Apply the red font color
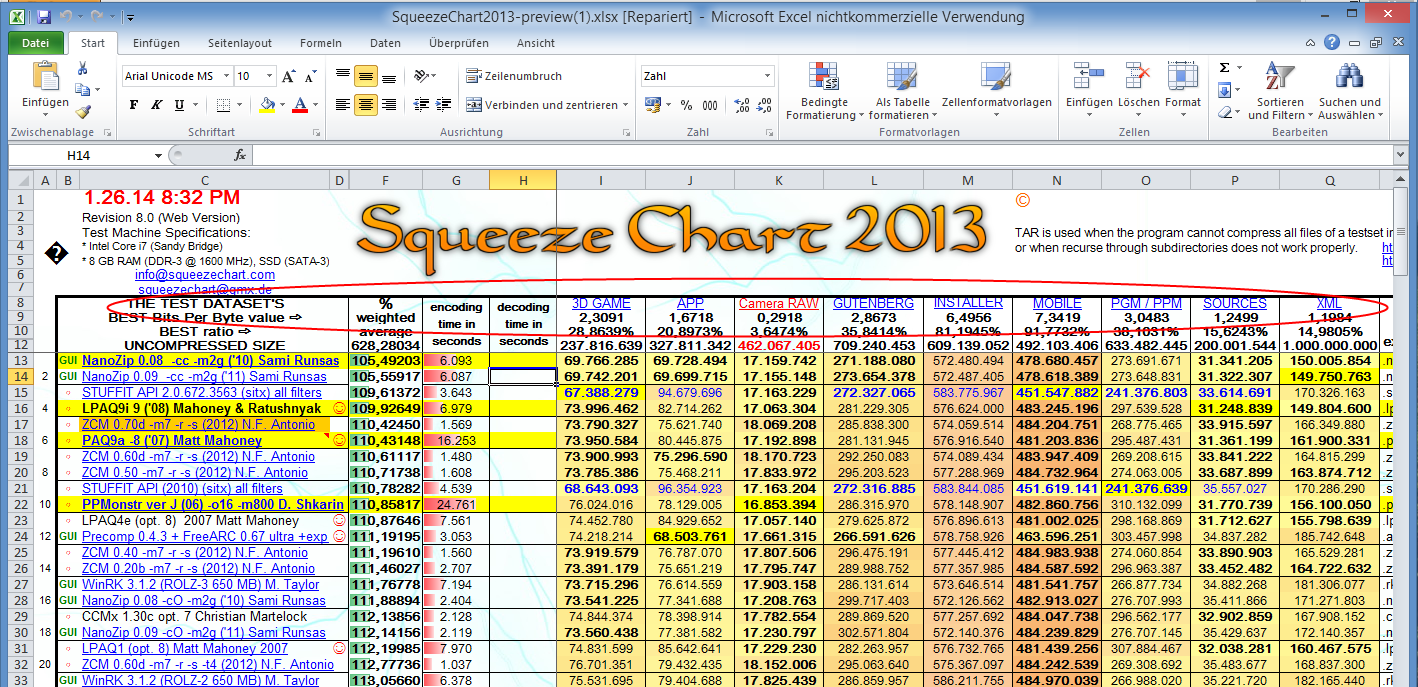 300,105
